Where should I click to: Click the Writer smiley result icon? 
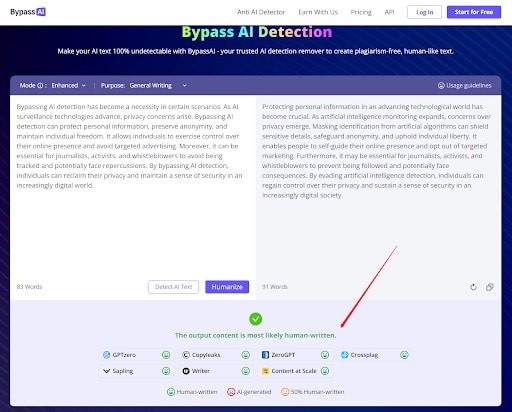(x=246, y=371)
